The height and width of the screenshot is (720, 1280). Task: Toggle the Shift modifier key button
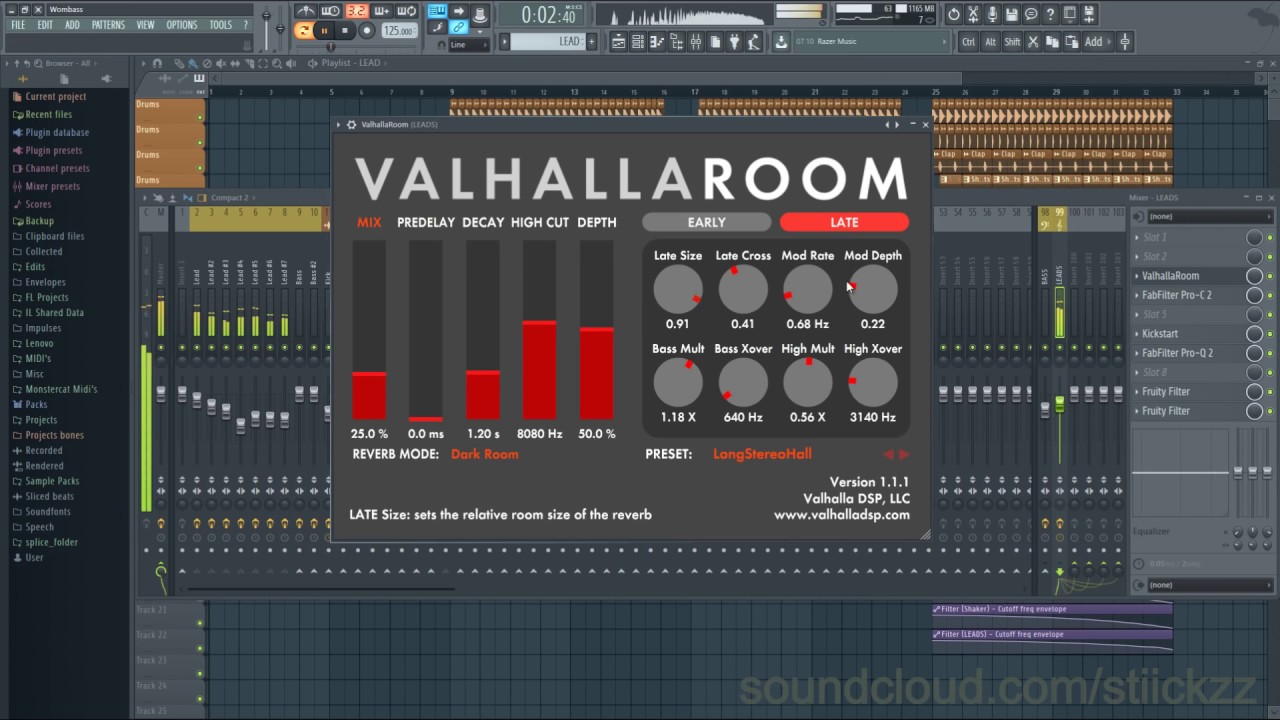coord(1012,42)
